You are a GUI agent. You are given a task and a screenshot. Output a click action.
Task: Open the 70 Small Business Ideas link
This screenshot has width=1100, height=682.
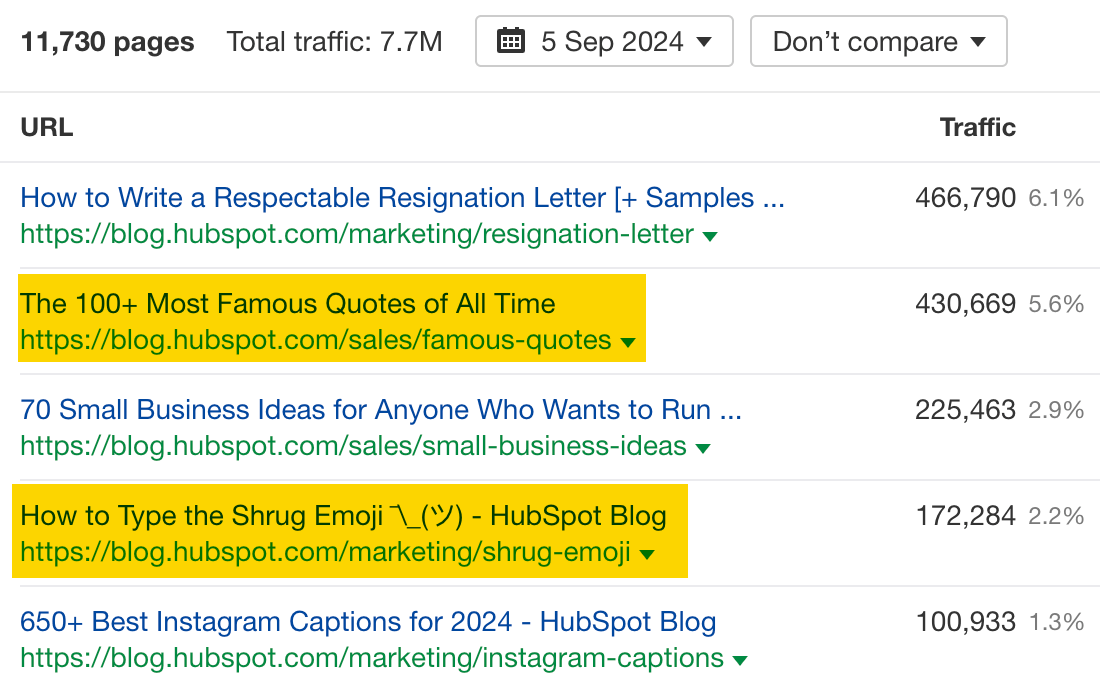coord(380,409)
